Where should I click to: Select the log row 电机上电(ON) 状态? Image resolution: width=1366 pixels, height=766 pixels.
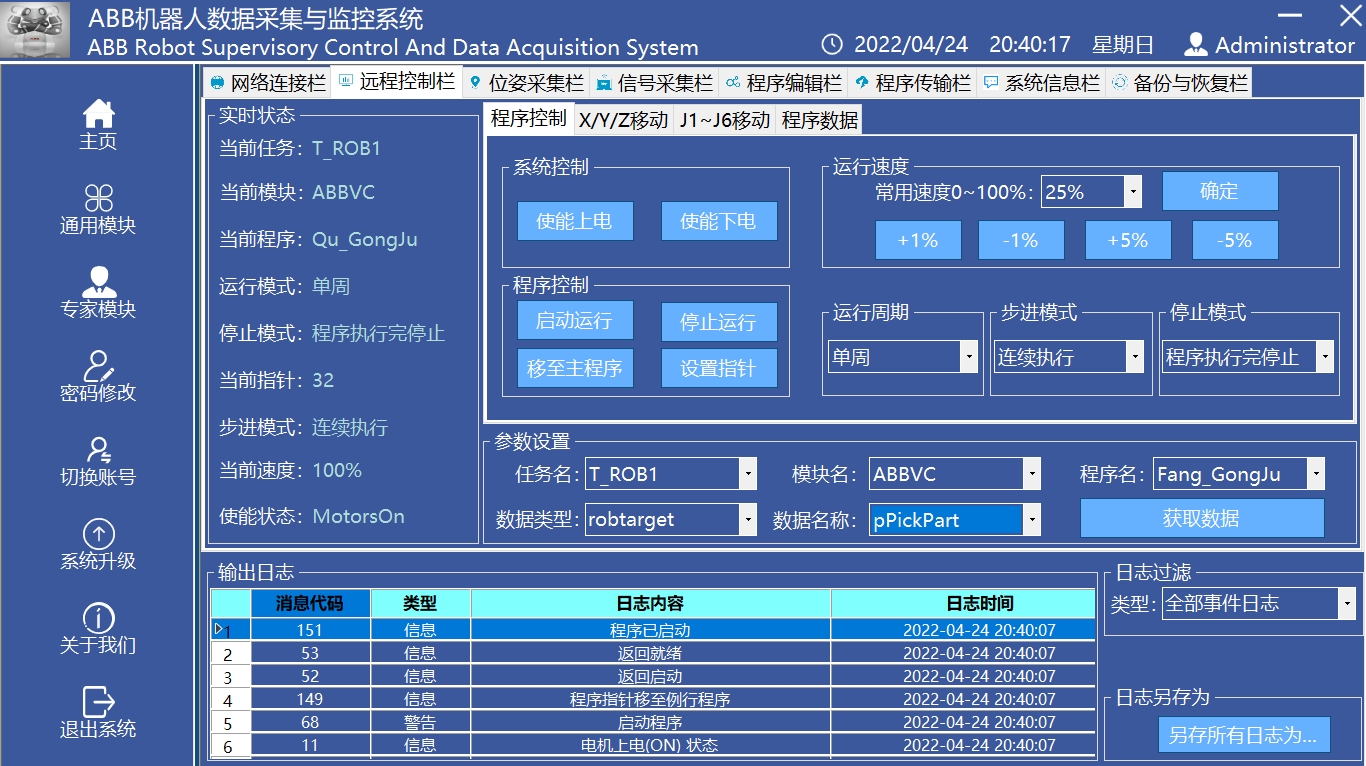653,745
